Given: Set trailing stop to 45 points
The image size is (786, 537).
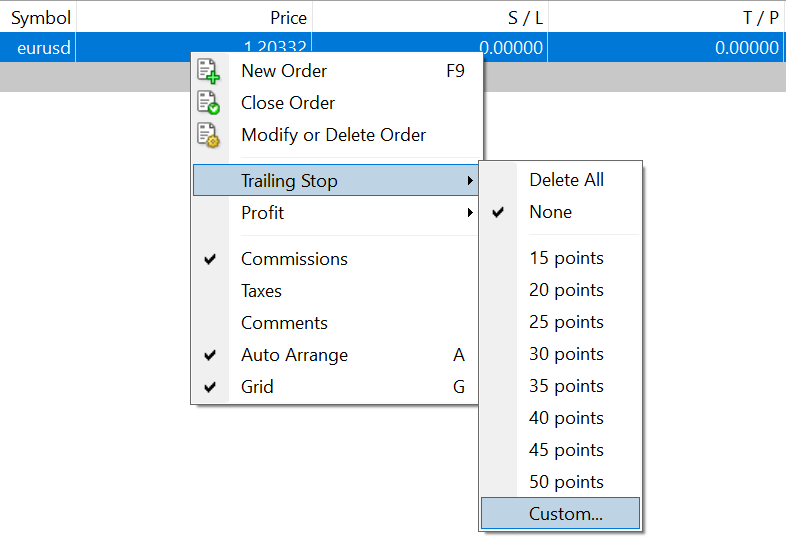Looking at the screenshot, I should click(560, 450).
